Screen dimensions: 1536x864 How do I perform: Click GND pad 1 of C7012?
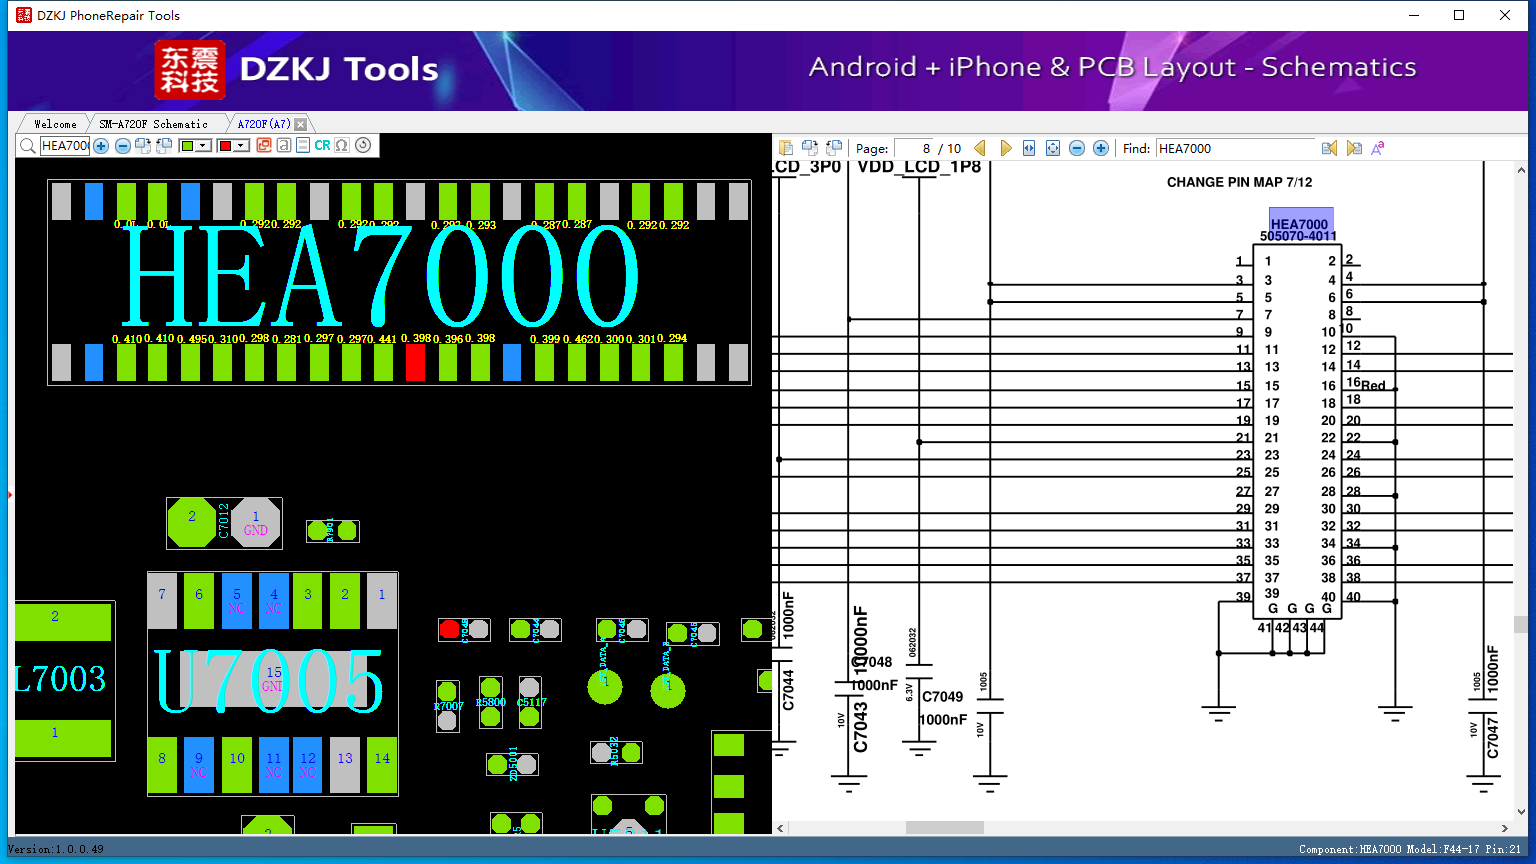(256, 523)
